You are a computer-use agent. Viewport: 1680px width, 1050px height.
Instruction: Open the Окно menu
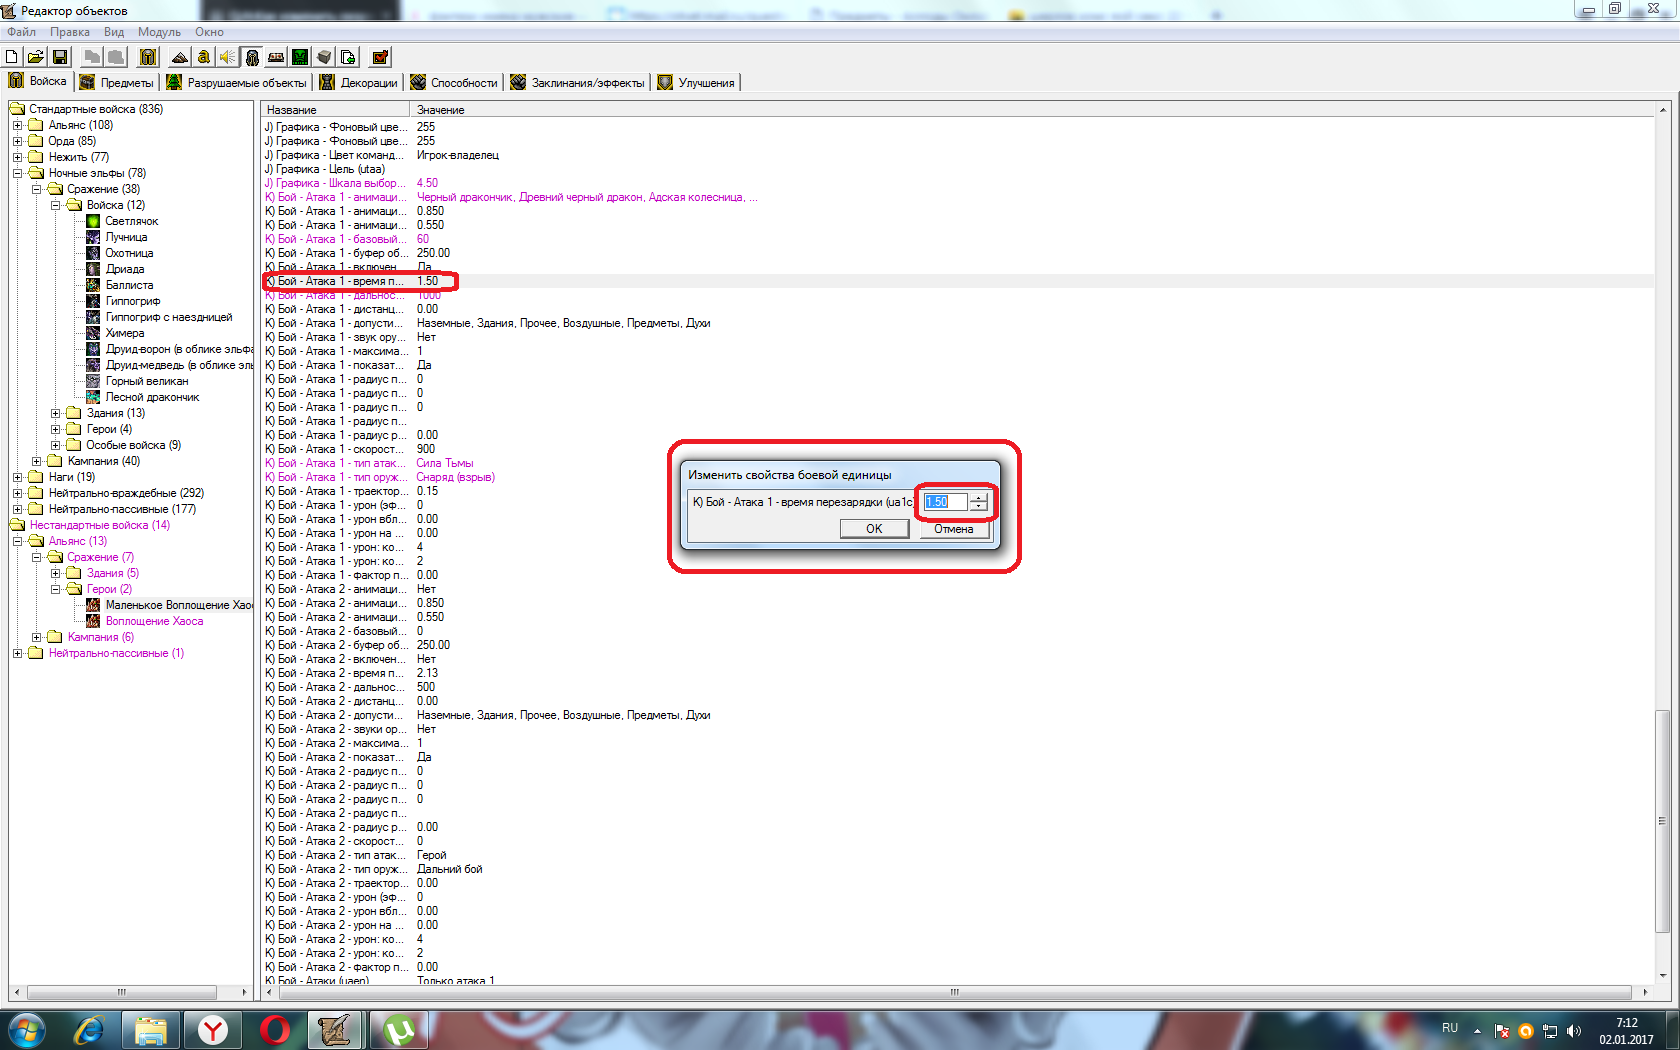[209, 32]
